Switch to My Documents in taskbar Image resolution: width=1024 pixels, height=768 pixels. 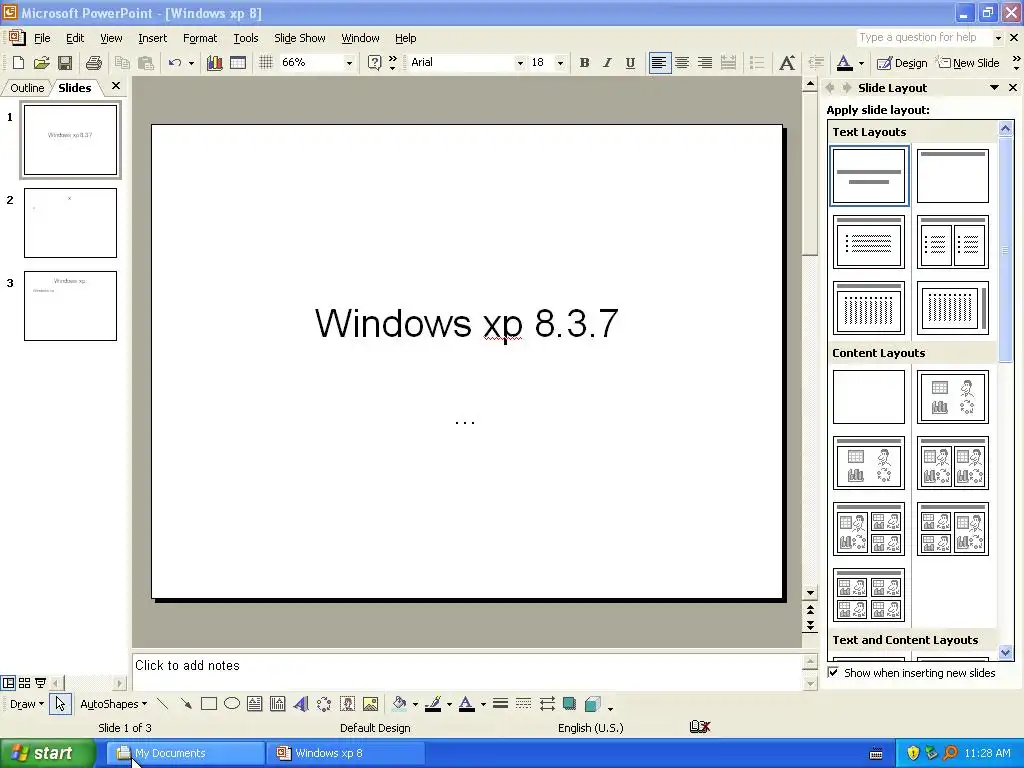click(x=185, y=753)
